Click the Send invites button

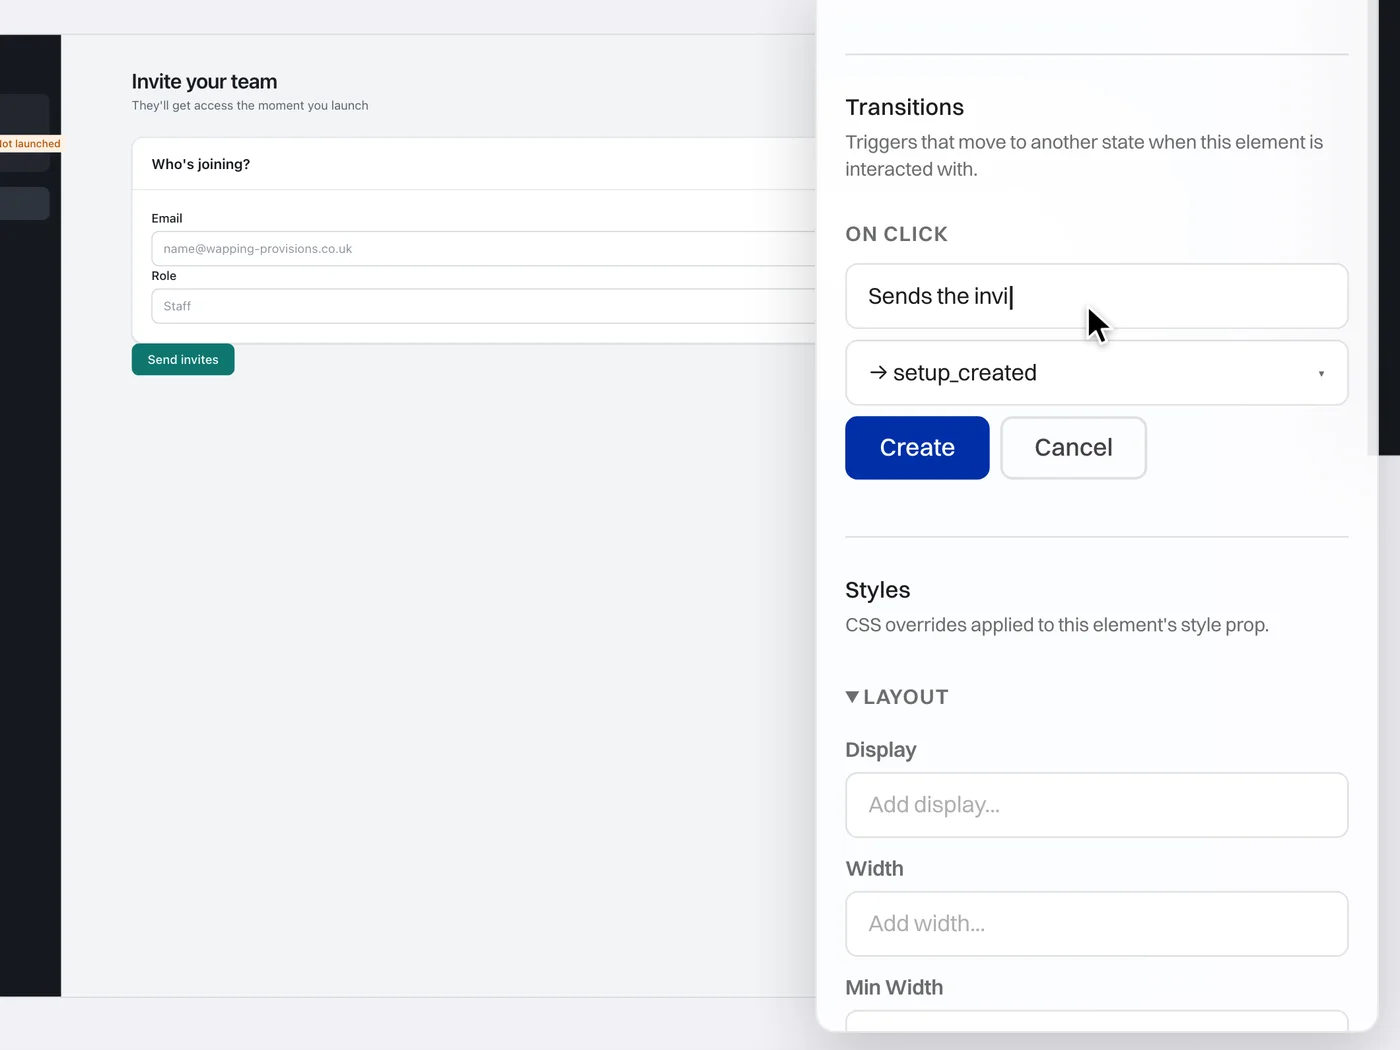[183, 360]
